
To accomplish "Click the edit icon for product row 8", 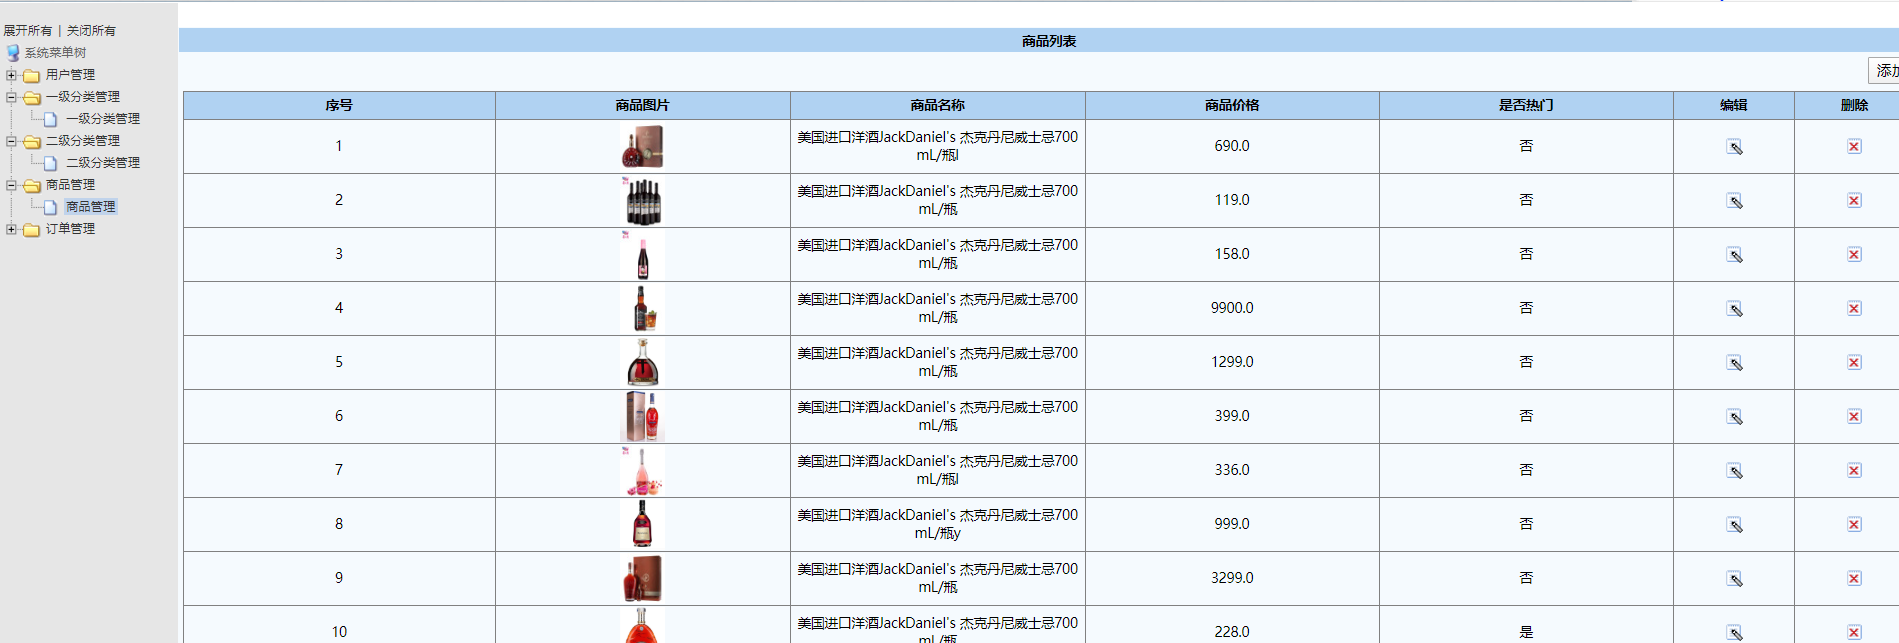I will [1734, 525].
